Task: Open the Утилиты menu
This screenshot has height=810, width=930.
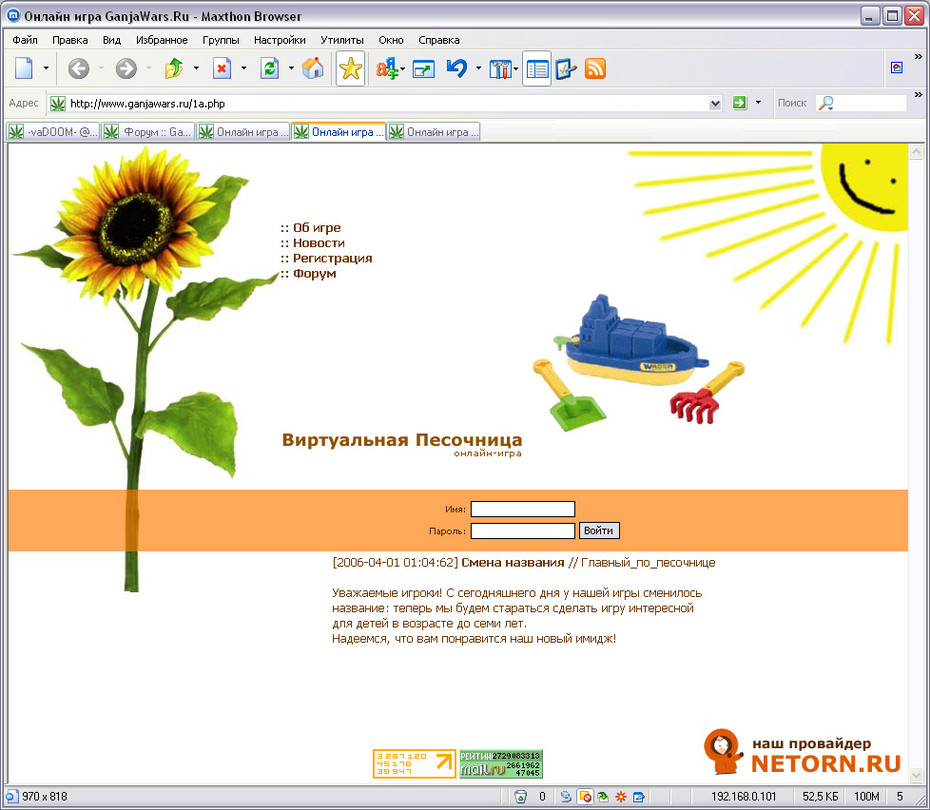Action: (342, 40)
